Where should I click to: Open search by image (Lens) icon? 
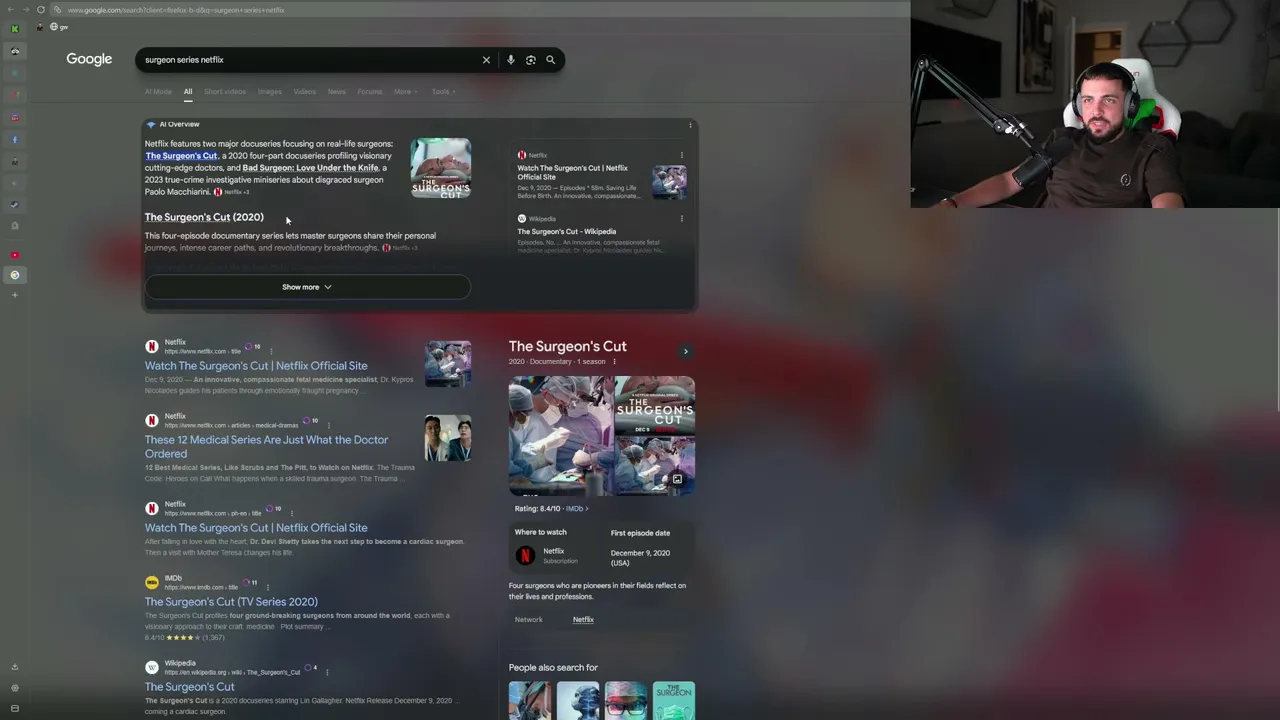tap(530, 60)
